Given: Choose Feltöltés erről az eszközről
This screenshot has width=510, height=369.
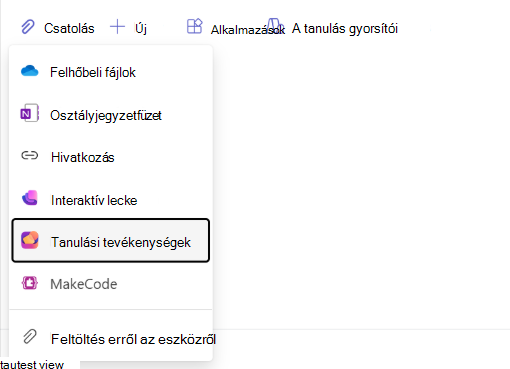Looking at the screenshot, I should point(133,339).
